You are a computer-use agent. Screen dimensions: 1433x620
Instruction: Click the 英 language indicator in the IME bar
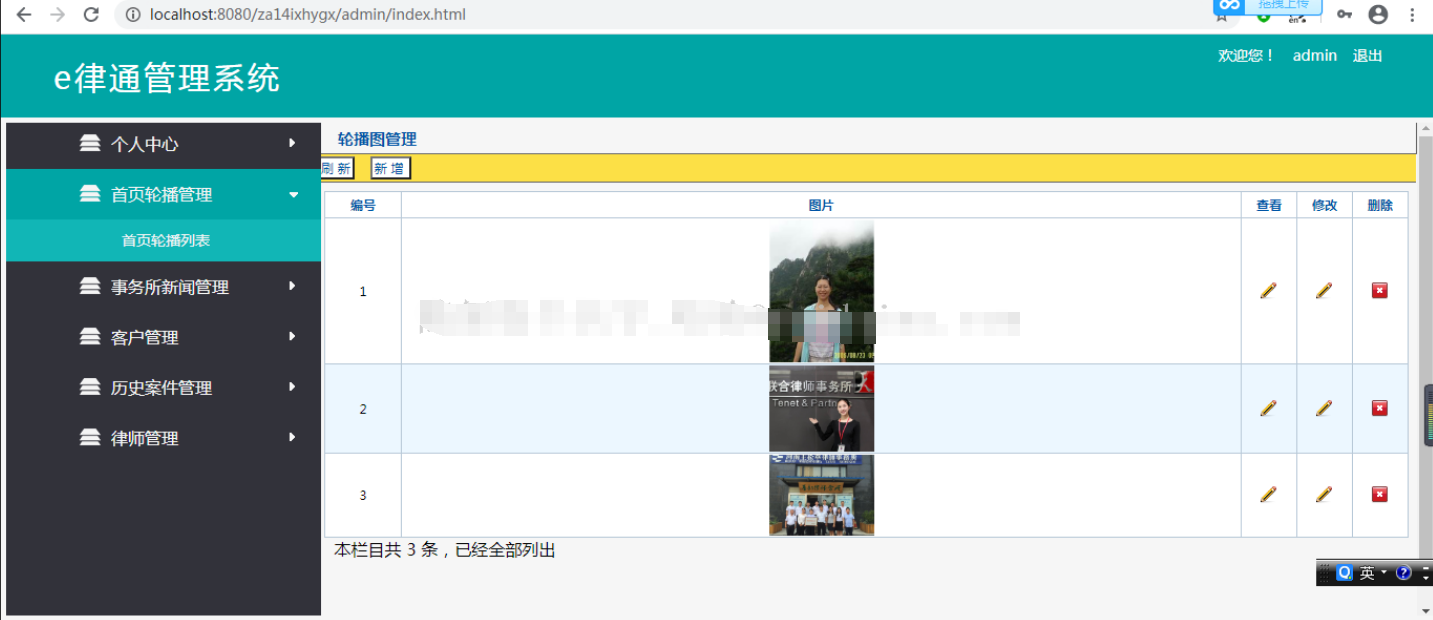pyautogui.click(x=1367, y=573)
